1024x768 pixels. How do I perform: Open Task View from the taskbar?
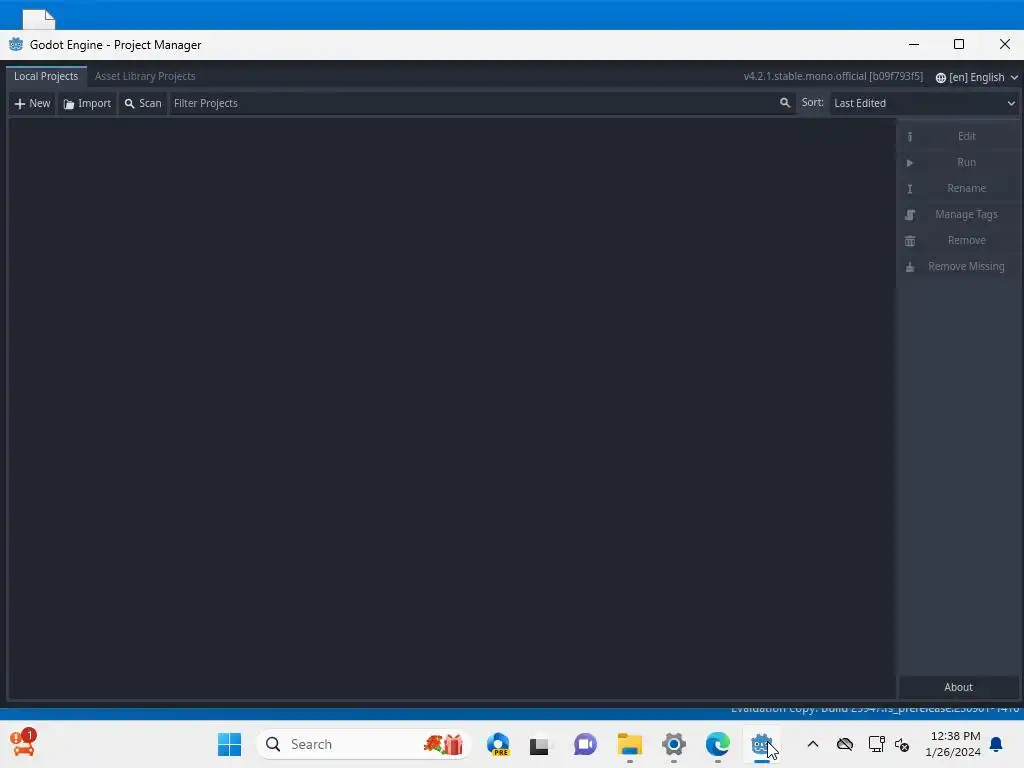pos(539,745)
